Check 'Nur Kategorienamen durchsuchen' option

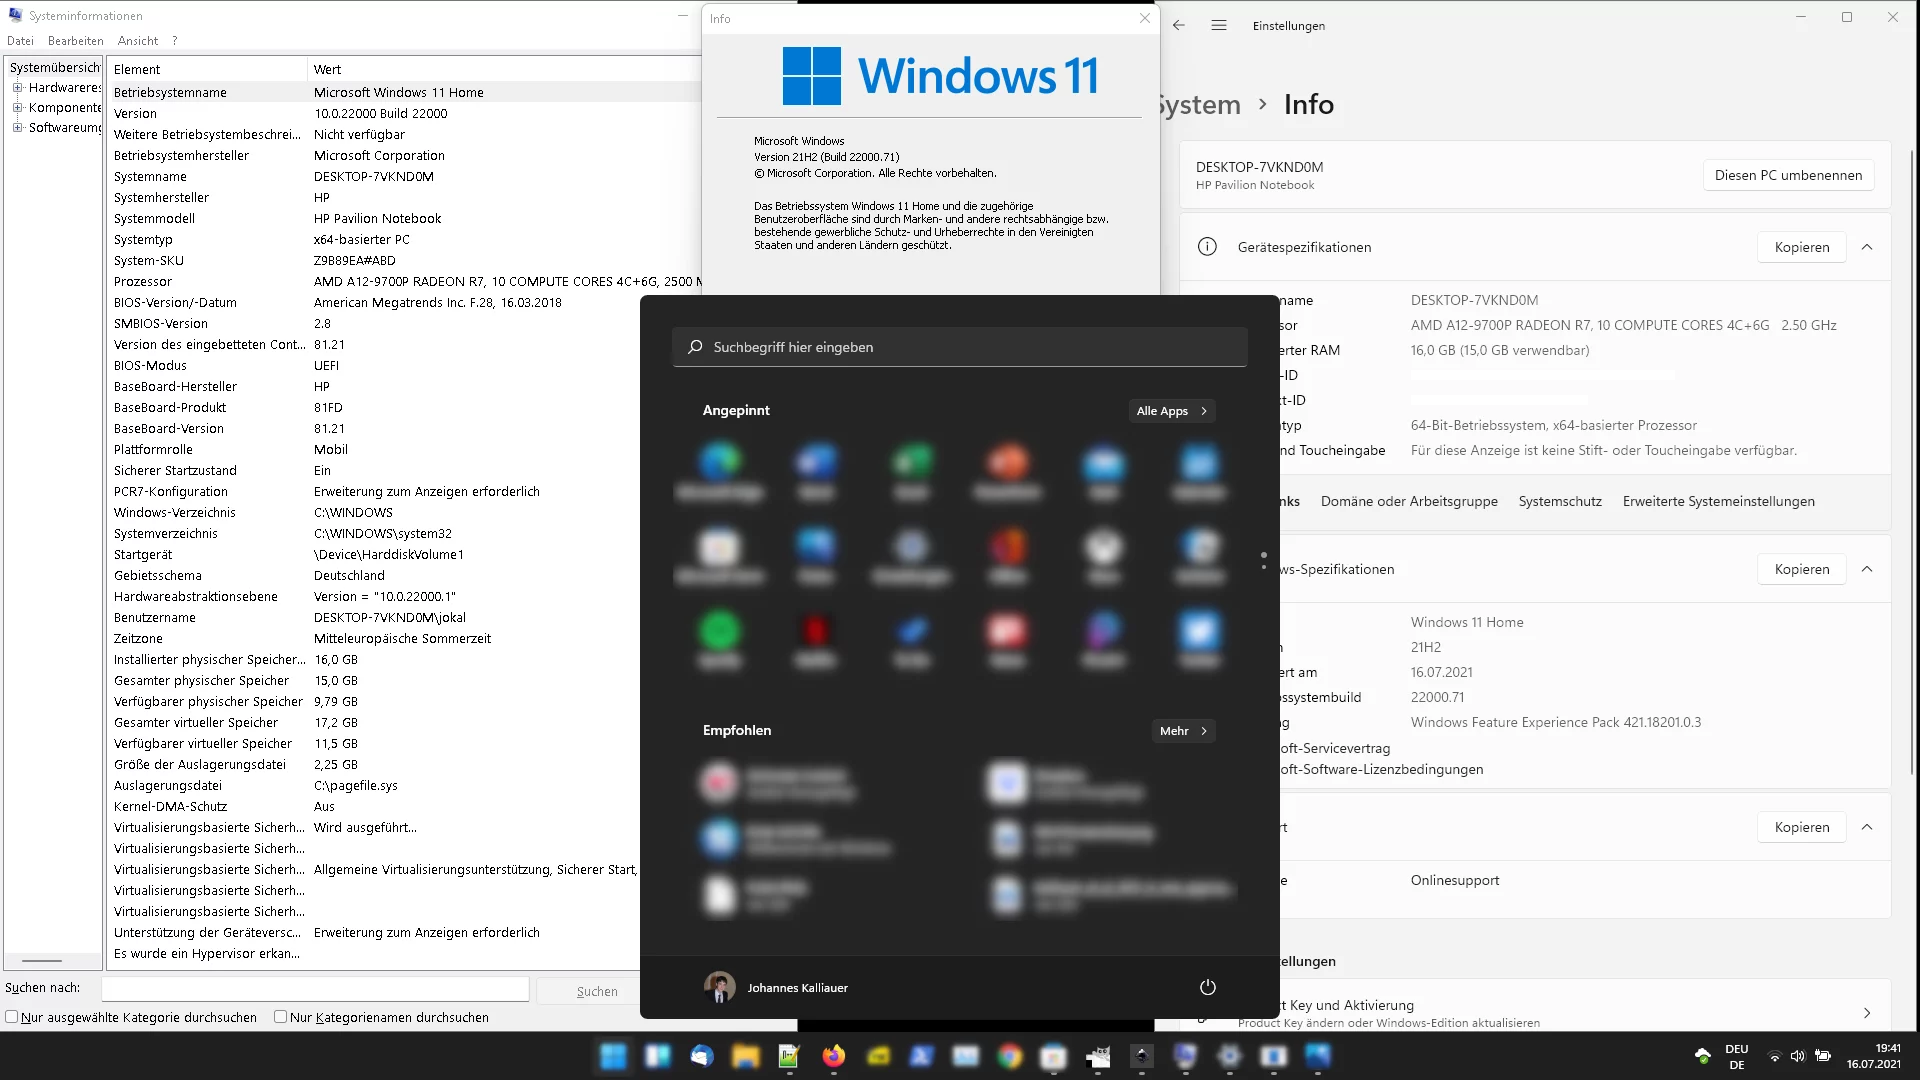(x=281, y=1017)
